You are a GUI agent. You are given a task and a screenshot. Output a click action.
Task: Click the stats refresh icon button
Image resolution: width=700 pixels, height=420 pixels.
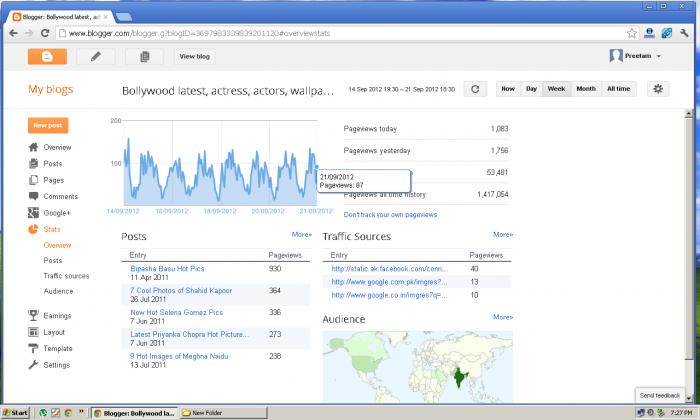(475, 89)
